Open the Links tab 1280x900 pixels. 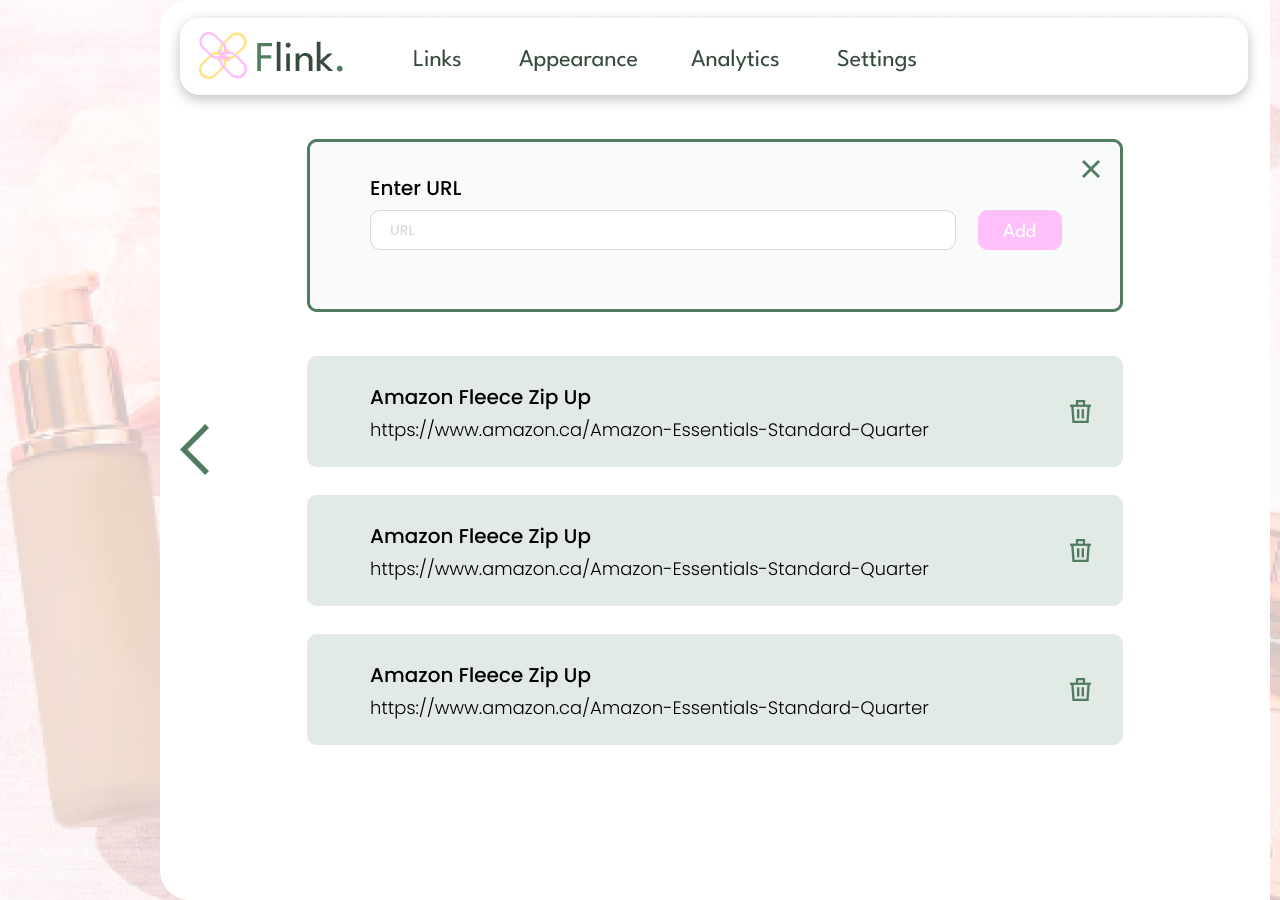tap(437, 59)
